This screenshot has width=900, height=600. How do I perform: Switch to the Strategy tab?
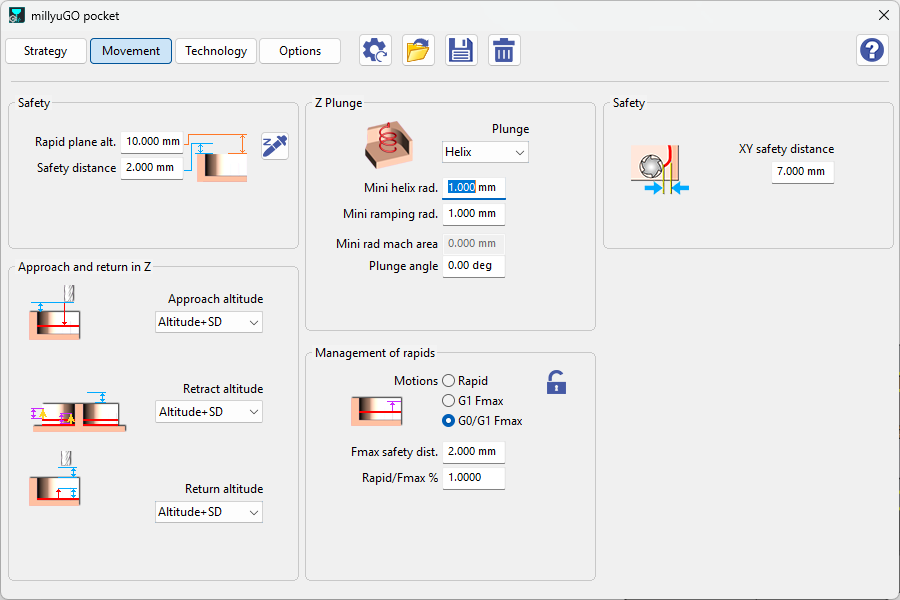pos(46,51)
